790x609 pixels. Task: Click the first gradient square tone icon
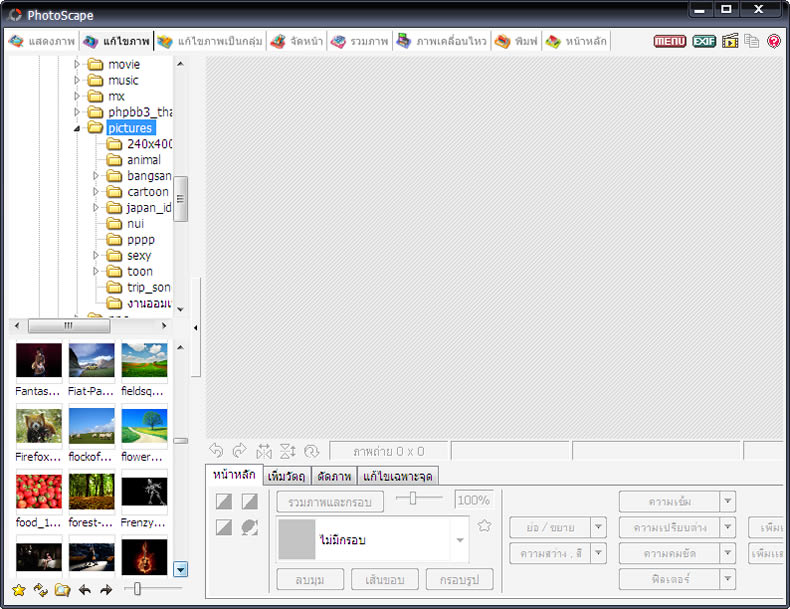click(224, 501)
